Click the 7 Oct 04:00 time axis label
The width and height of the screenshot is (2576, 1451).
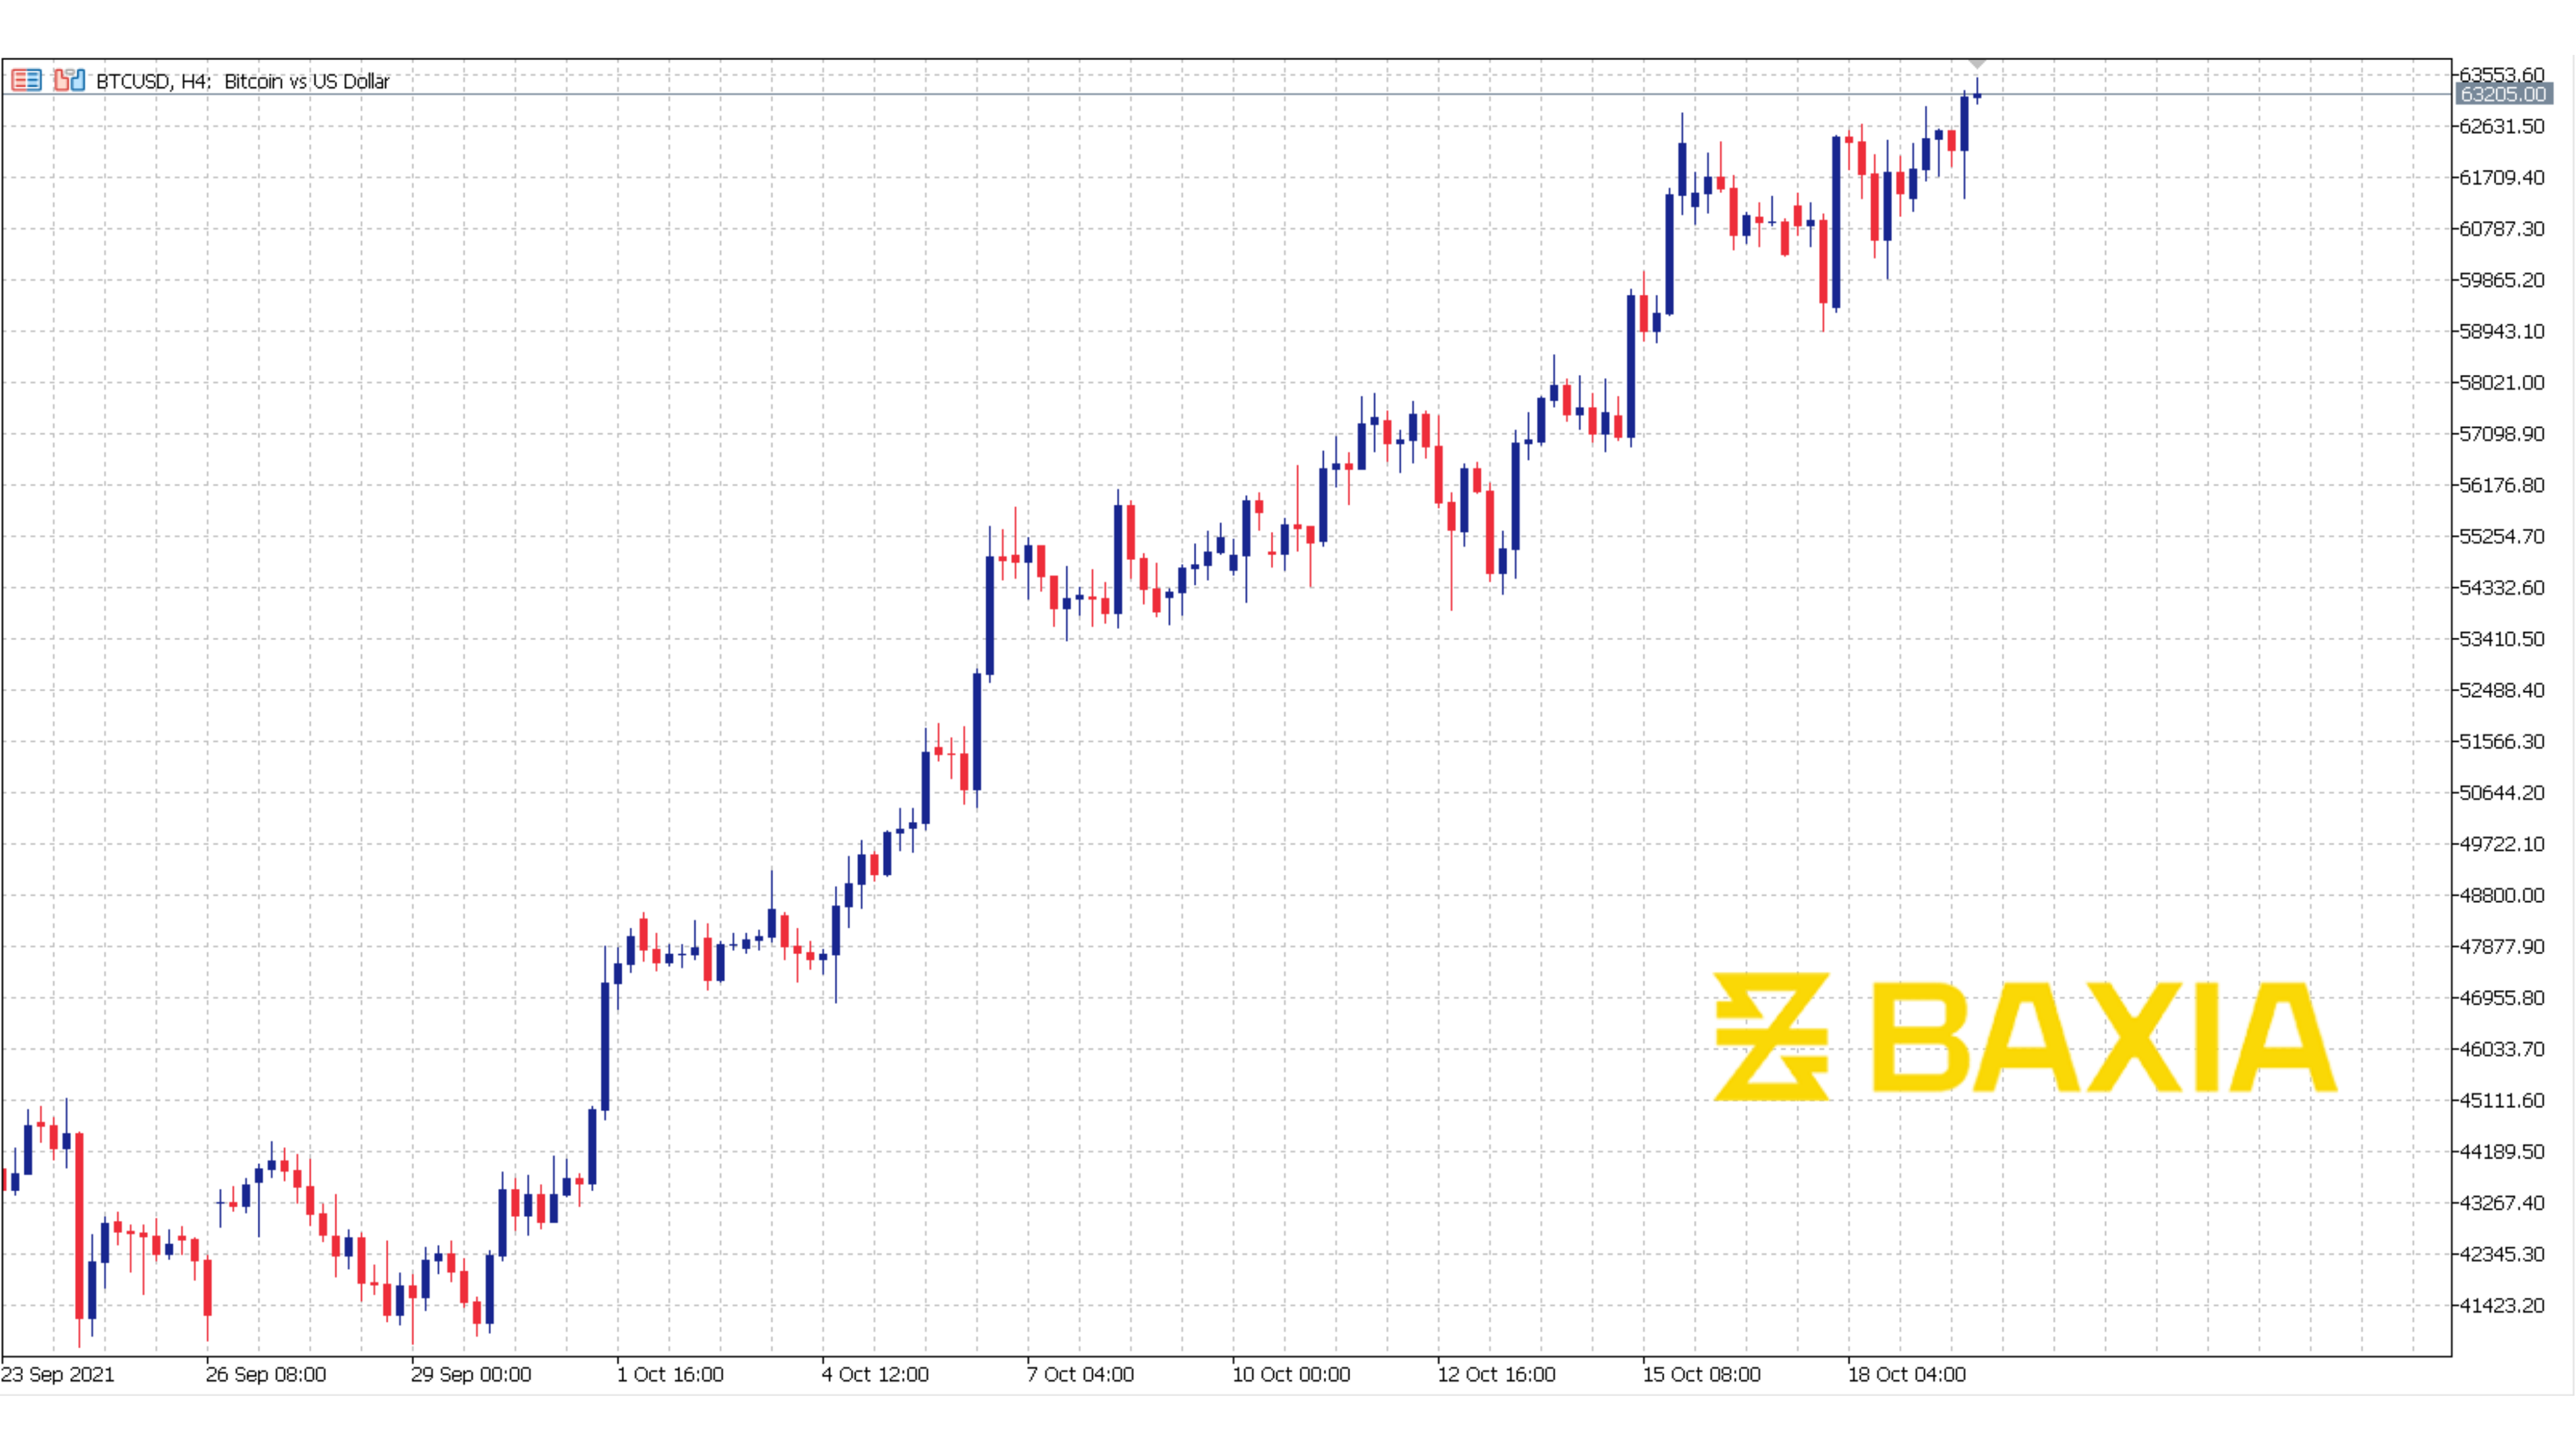tap(1080, 1374)
